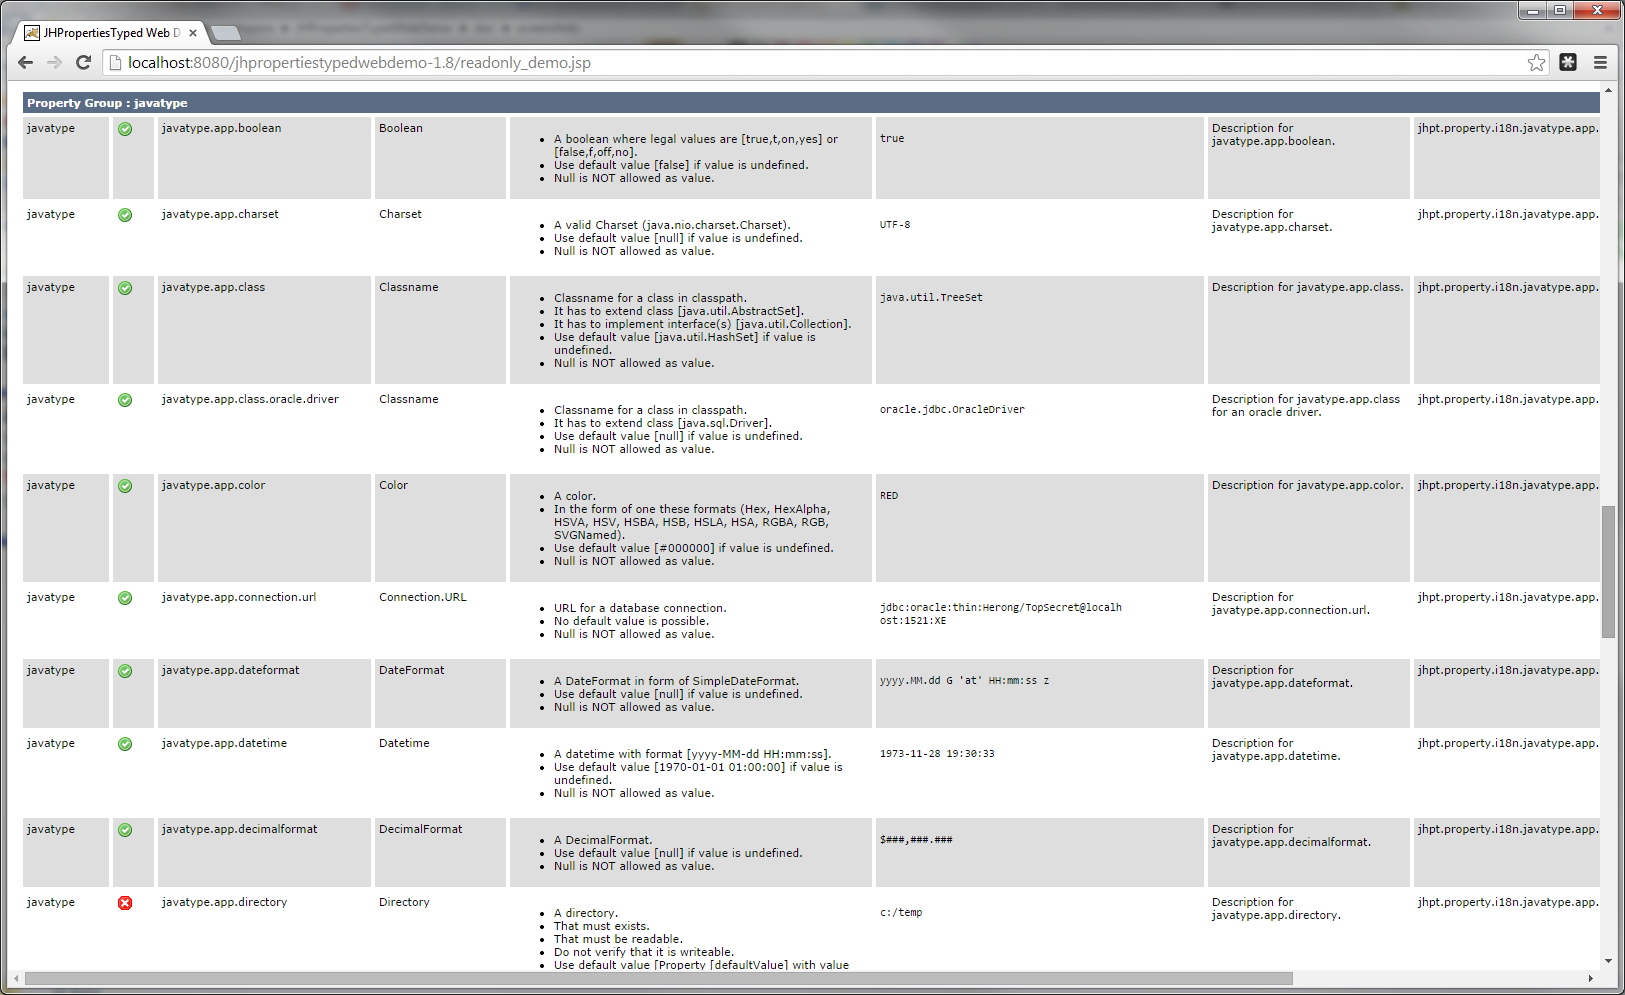Reload the readonly_demo.jsp page
Viewport: 1625px width, 995px height.
[84, 62]
